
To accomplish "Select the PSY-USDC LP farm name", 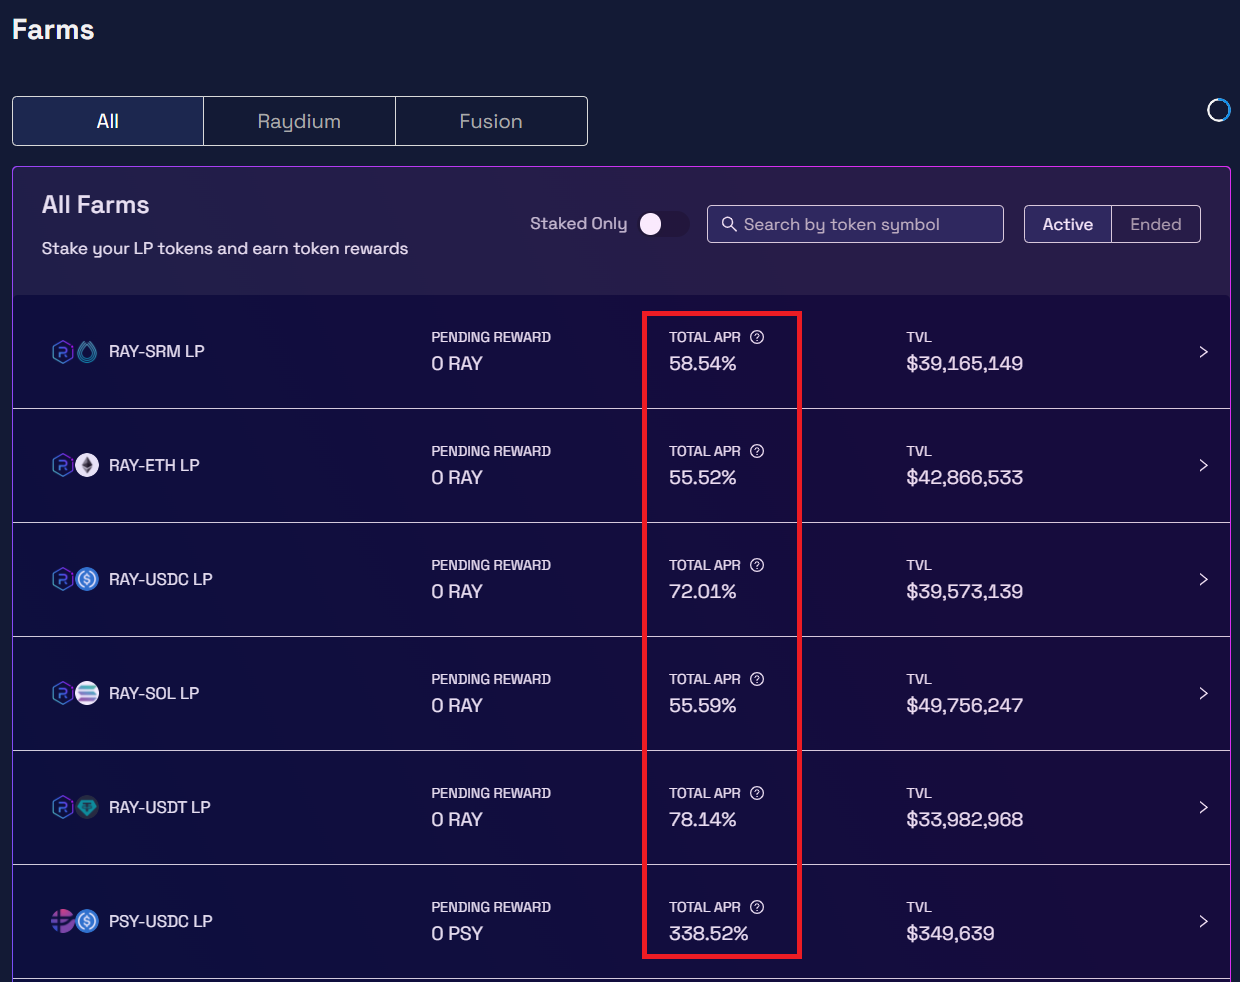I will (x=160, y=922).
